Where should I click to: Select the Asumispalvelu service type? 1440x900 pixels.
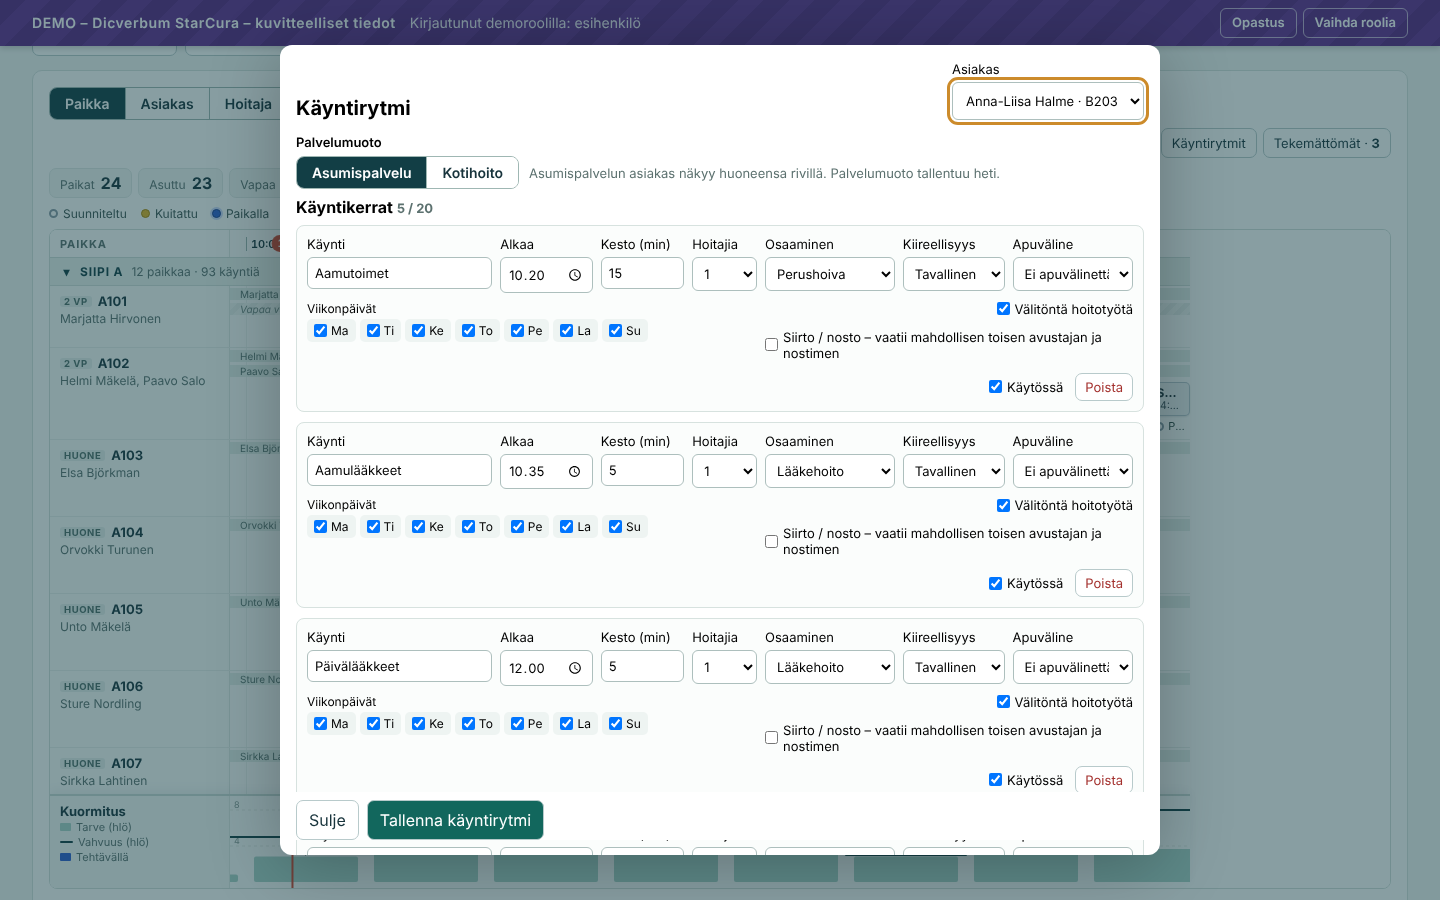(362, 173)
